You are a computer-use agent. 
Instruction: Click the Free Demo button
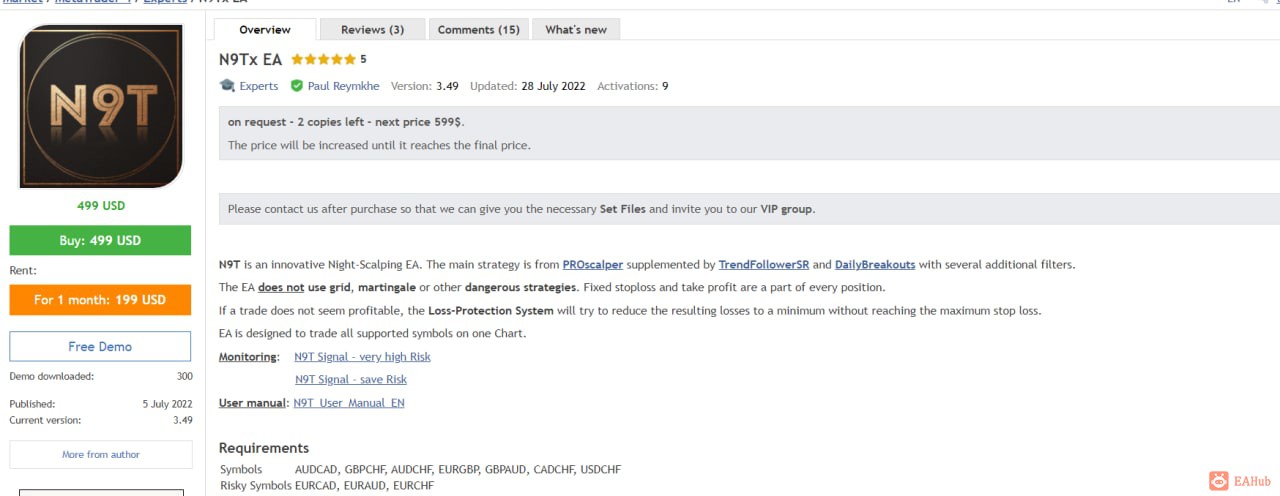coord(100,346)
